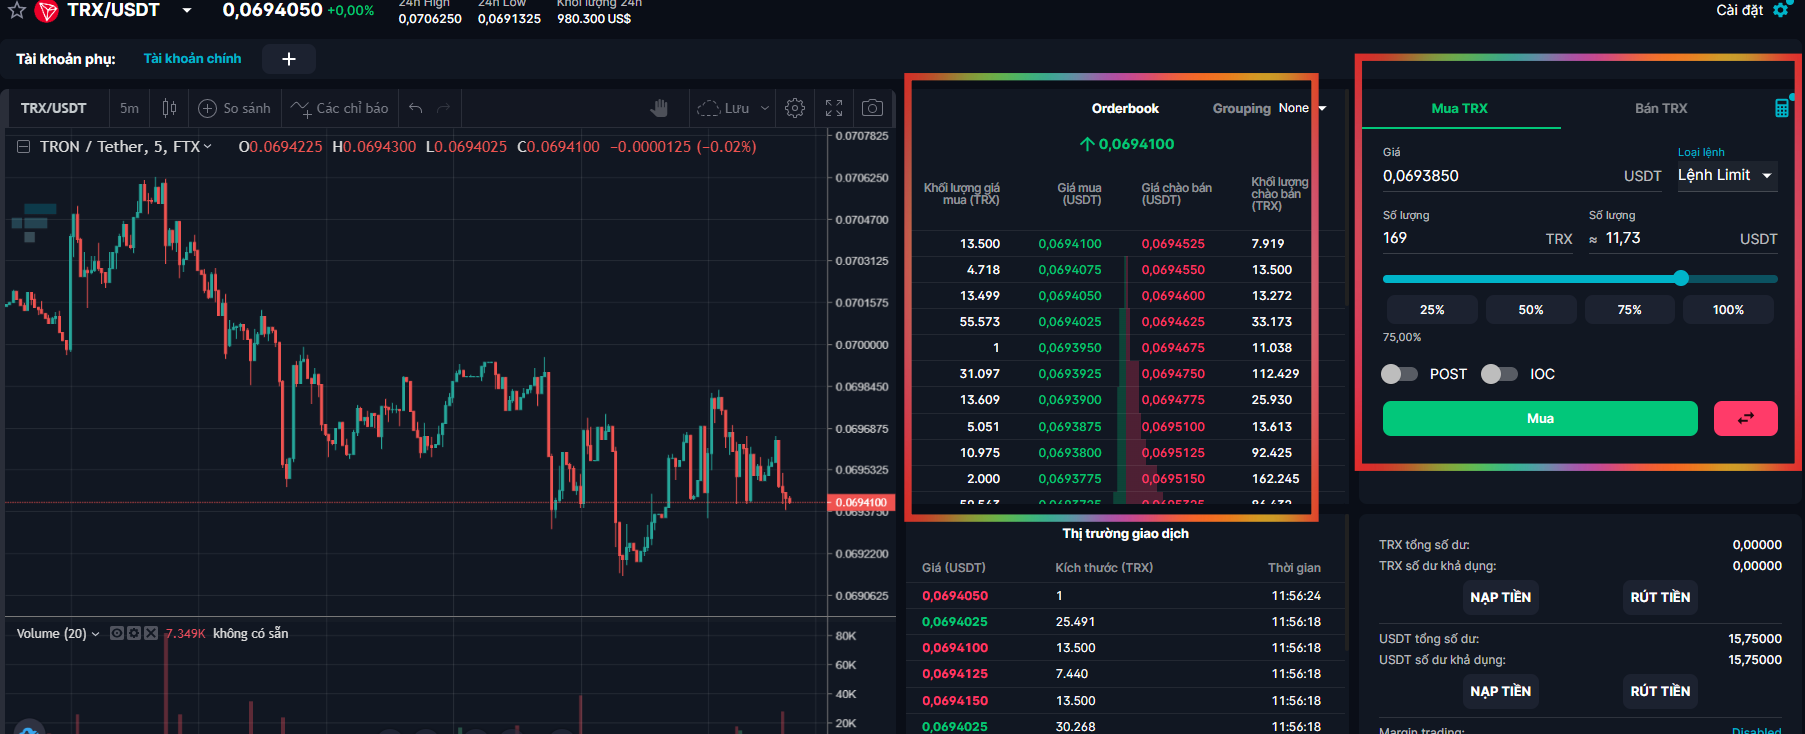1805x734 pixels.
Task: Switch to the Bán TRX tab
Action: tap(1661, 108)
